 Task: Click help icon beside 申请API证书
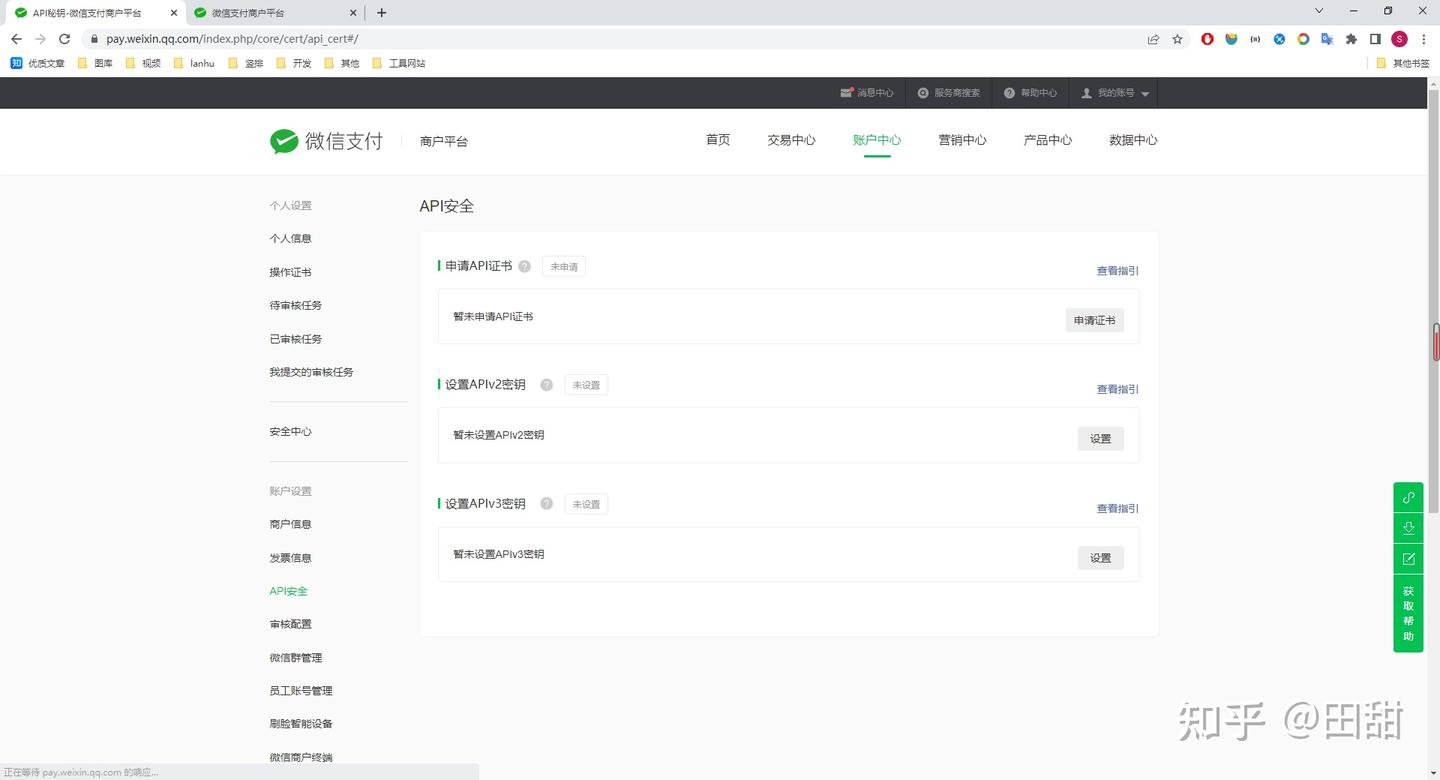(x=525, y=267)
